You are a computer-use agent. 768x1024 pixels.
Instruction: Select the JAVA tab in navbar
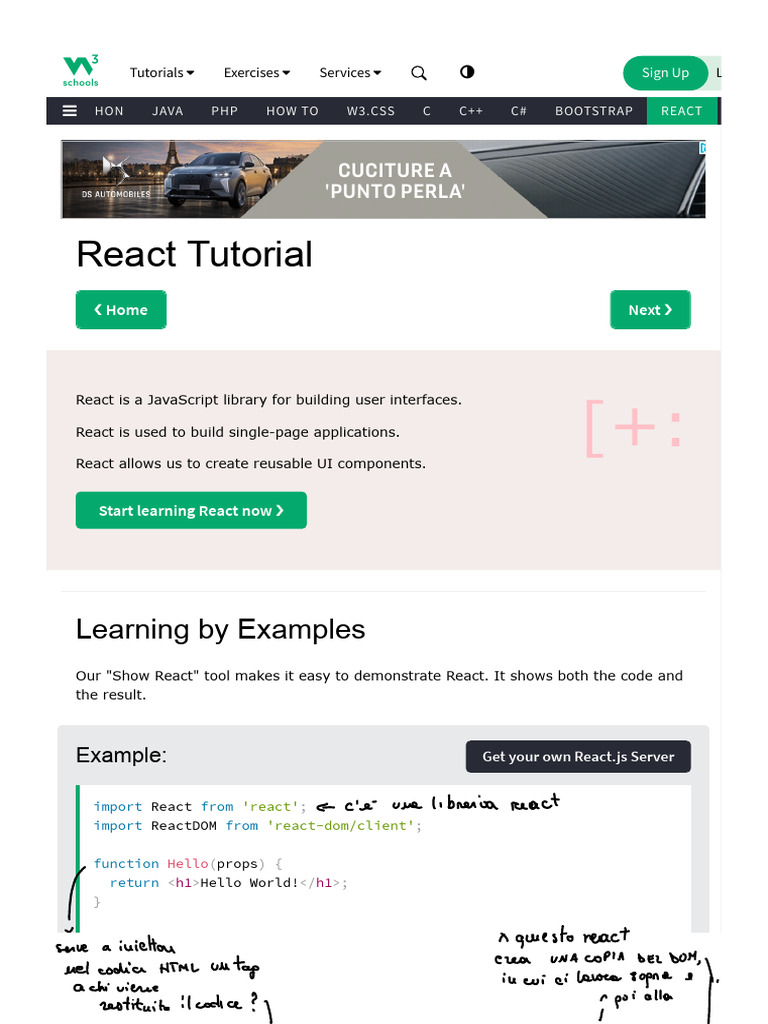[168, 111]
